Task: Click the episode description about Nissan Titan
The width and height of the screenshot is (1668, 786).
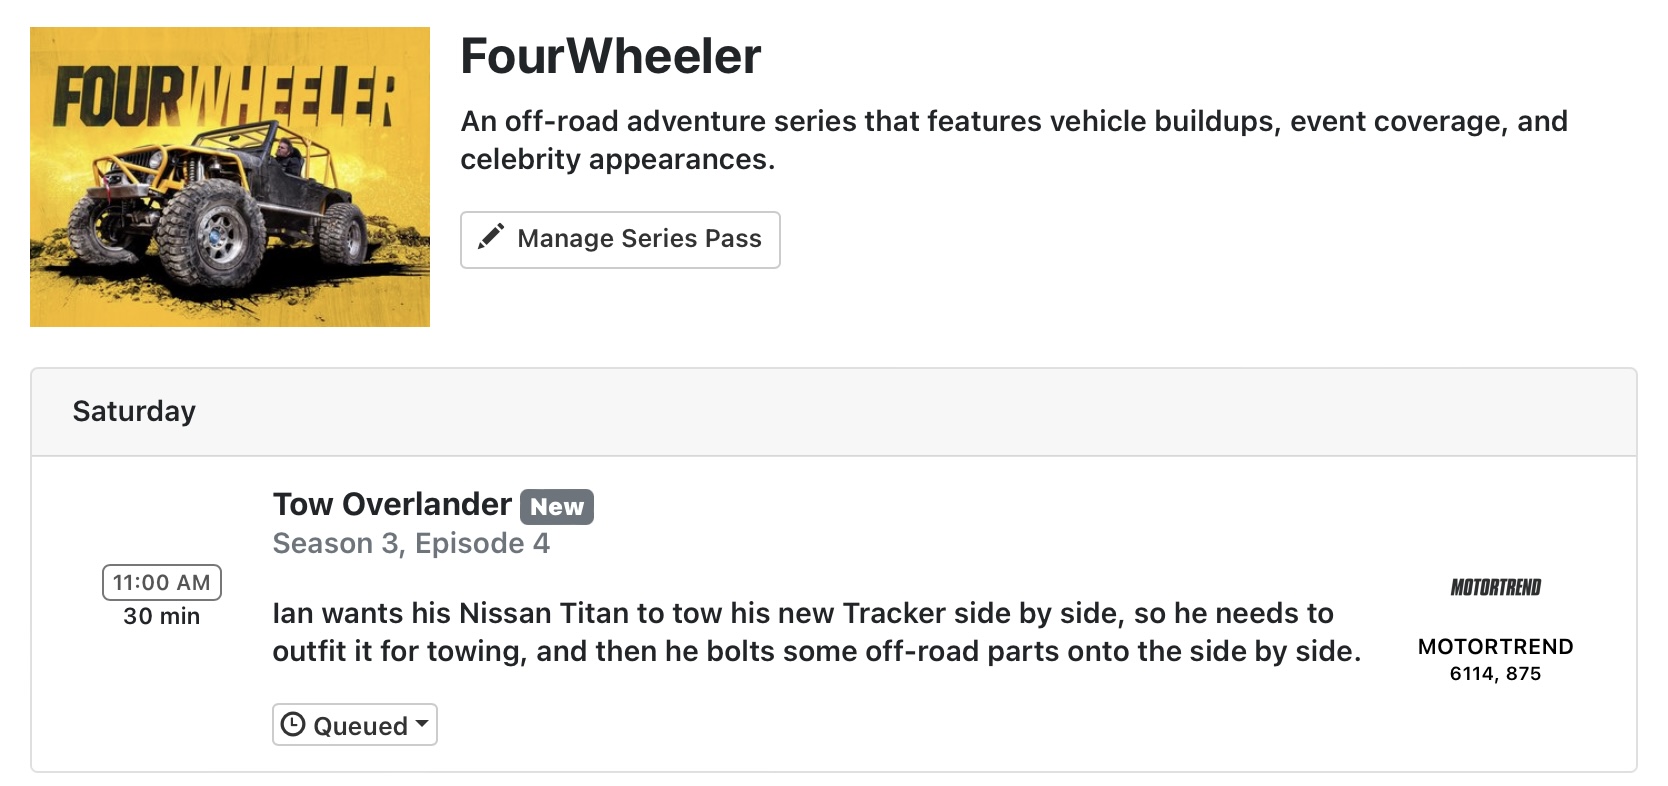Action: pos(815,632)
